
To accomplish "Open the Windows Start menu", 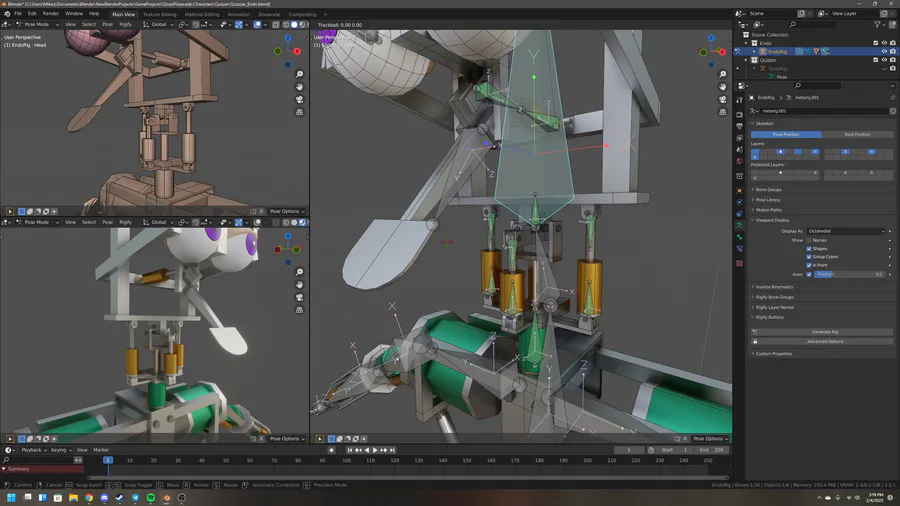I will pos(11,498).
